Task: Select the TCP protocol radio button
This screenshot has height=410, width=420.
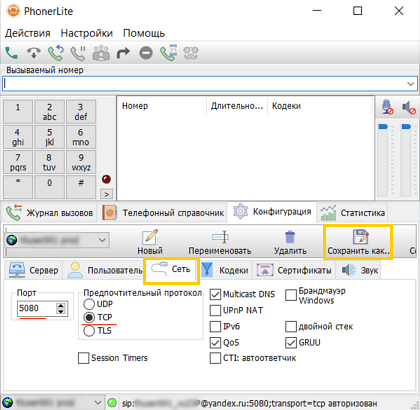Action: 89,317
